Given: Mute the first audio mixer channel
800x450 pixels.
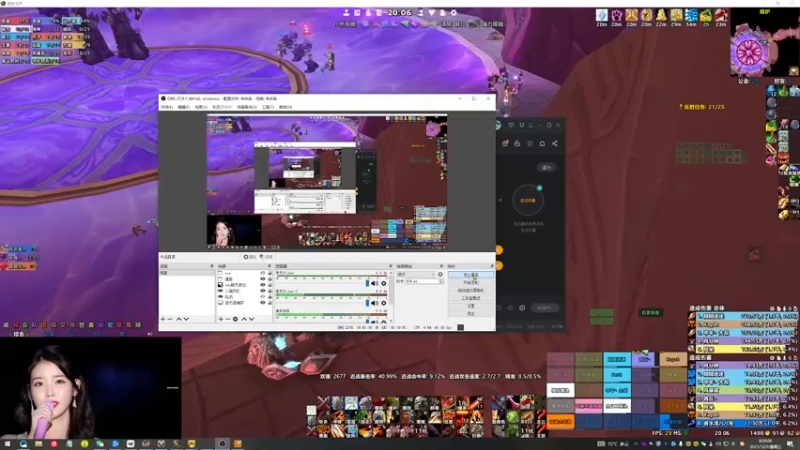Looking at the screenshot, I should (374, 284).
